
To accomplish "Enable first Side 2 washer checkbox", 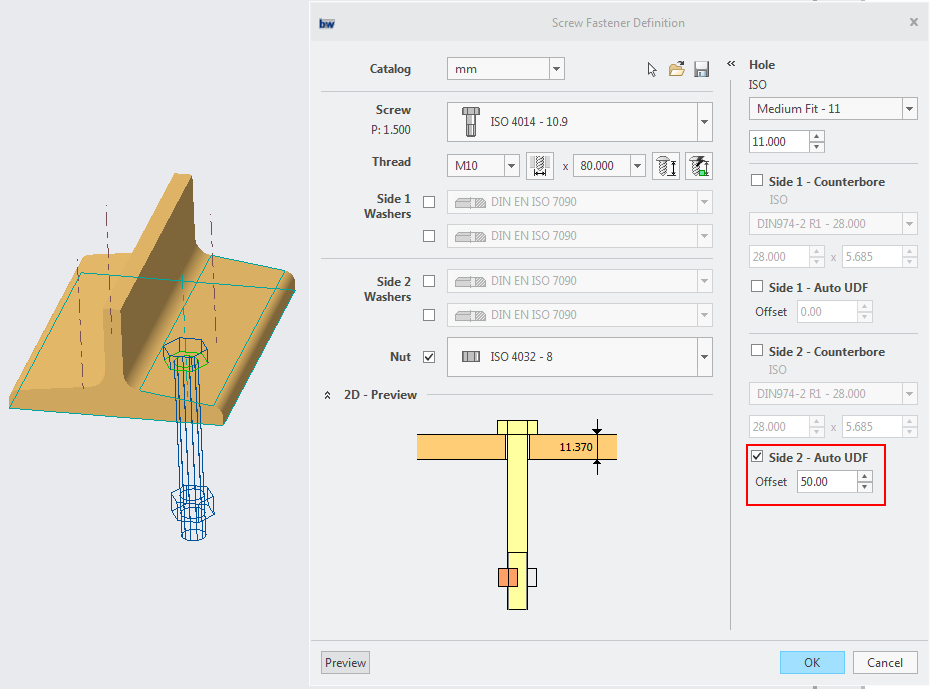I will tap(429, 281).
